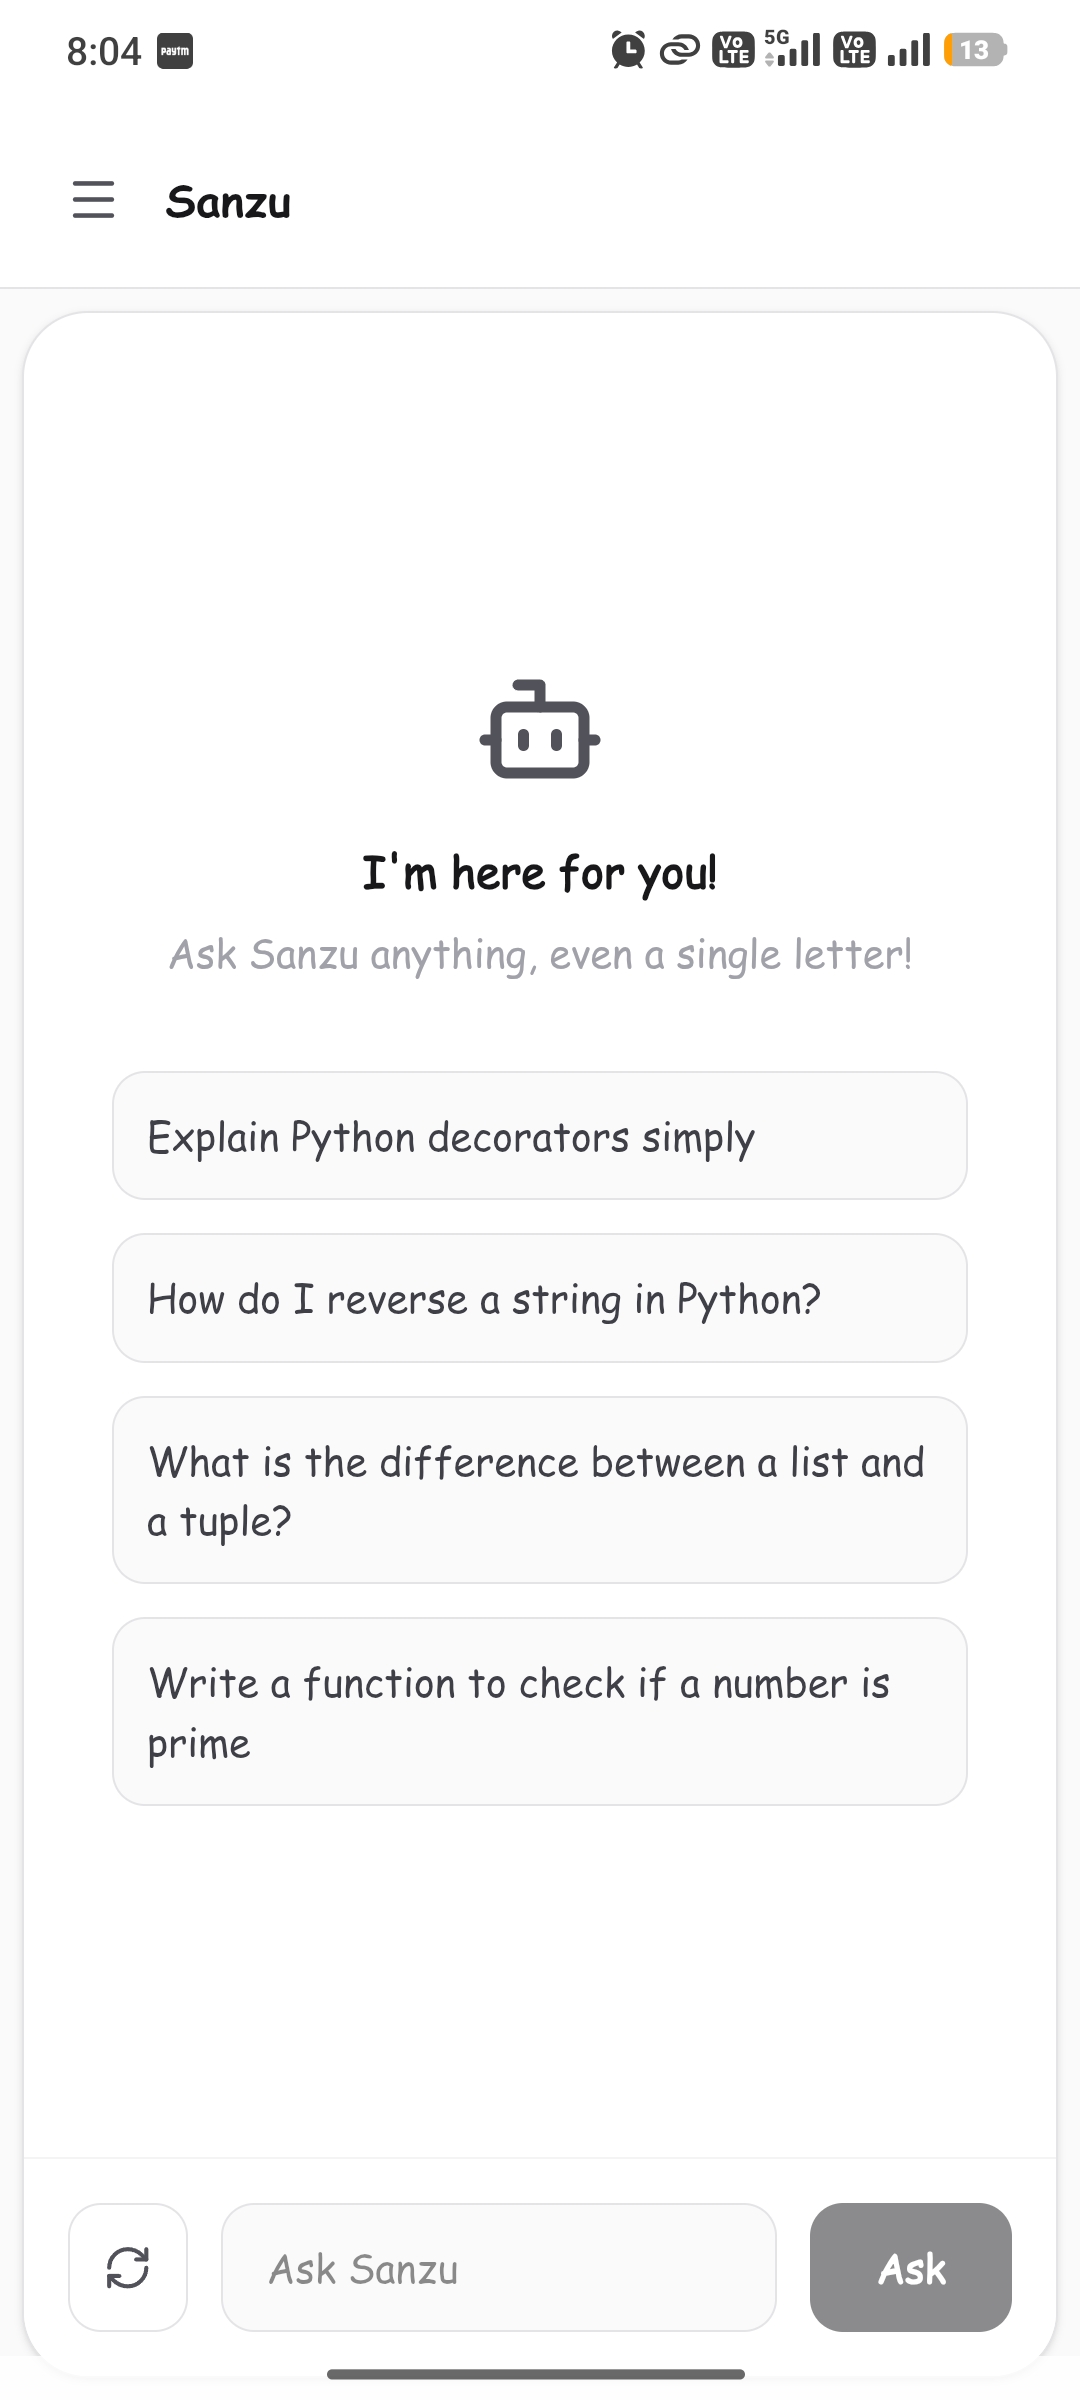Image resolution: width=1080 pixels, height=2400 pixels.
Task: Tap the refresh chat icon
Action: (128, 2267)
